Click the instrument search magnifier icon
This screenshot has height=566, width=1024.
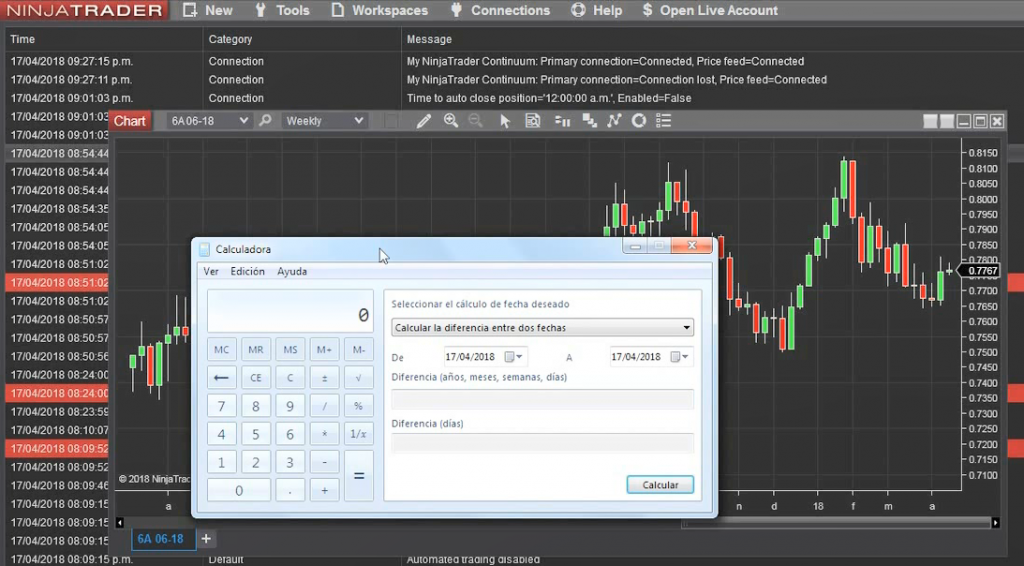[265, 121]
